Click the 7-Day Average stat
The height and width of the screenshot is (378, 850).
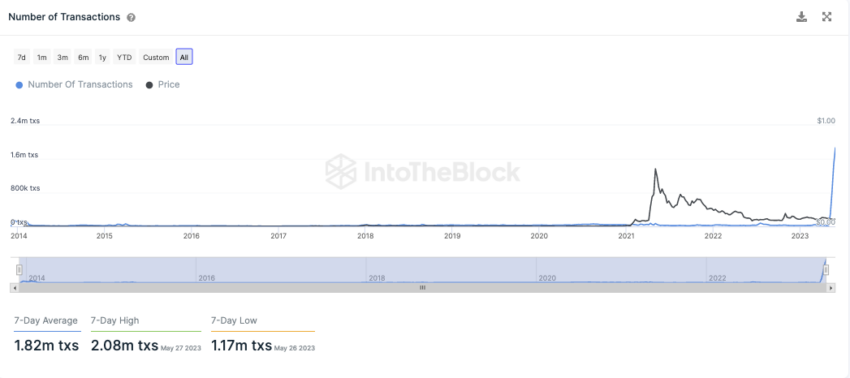[x=47, y=334]
